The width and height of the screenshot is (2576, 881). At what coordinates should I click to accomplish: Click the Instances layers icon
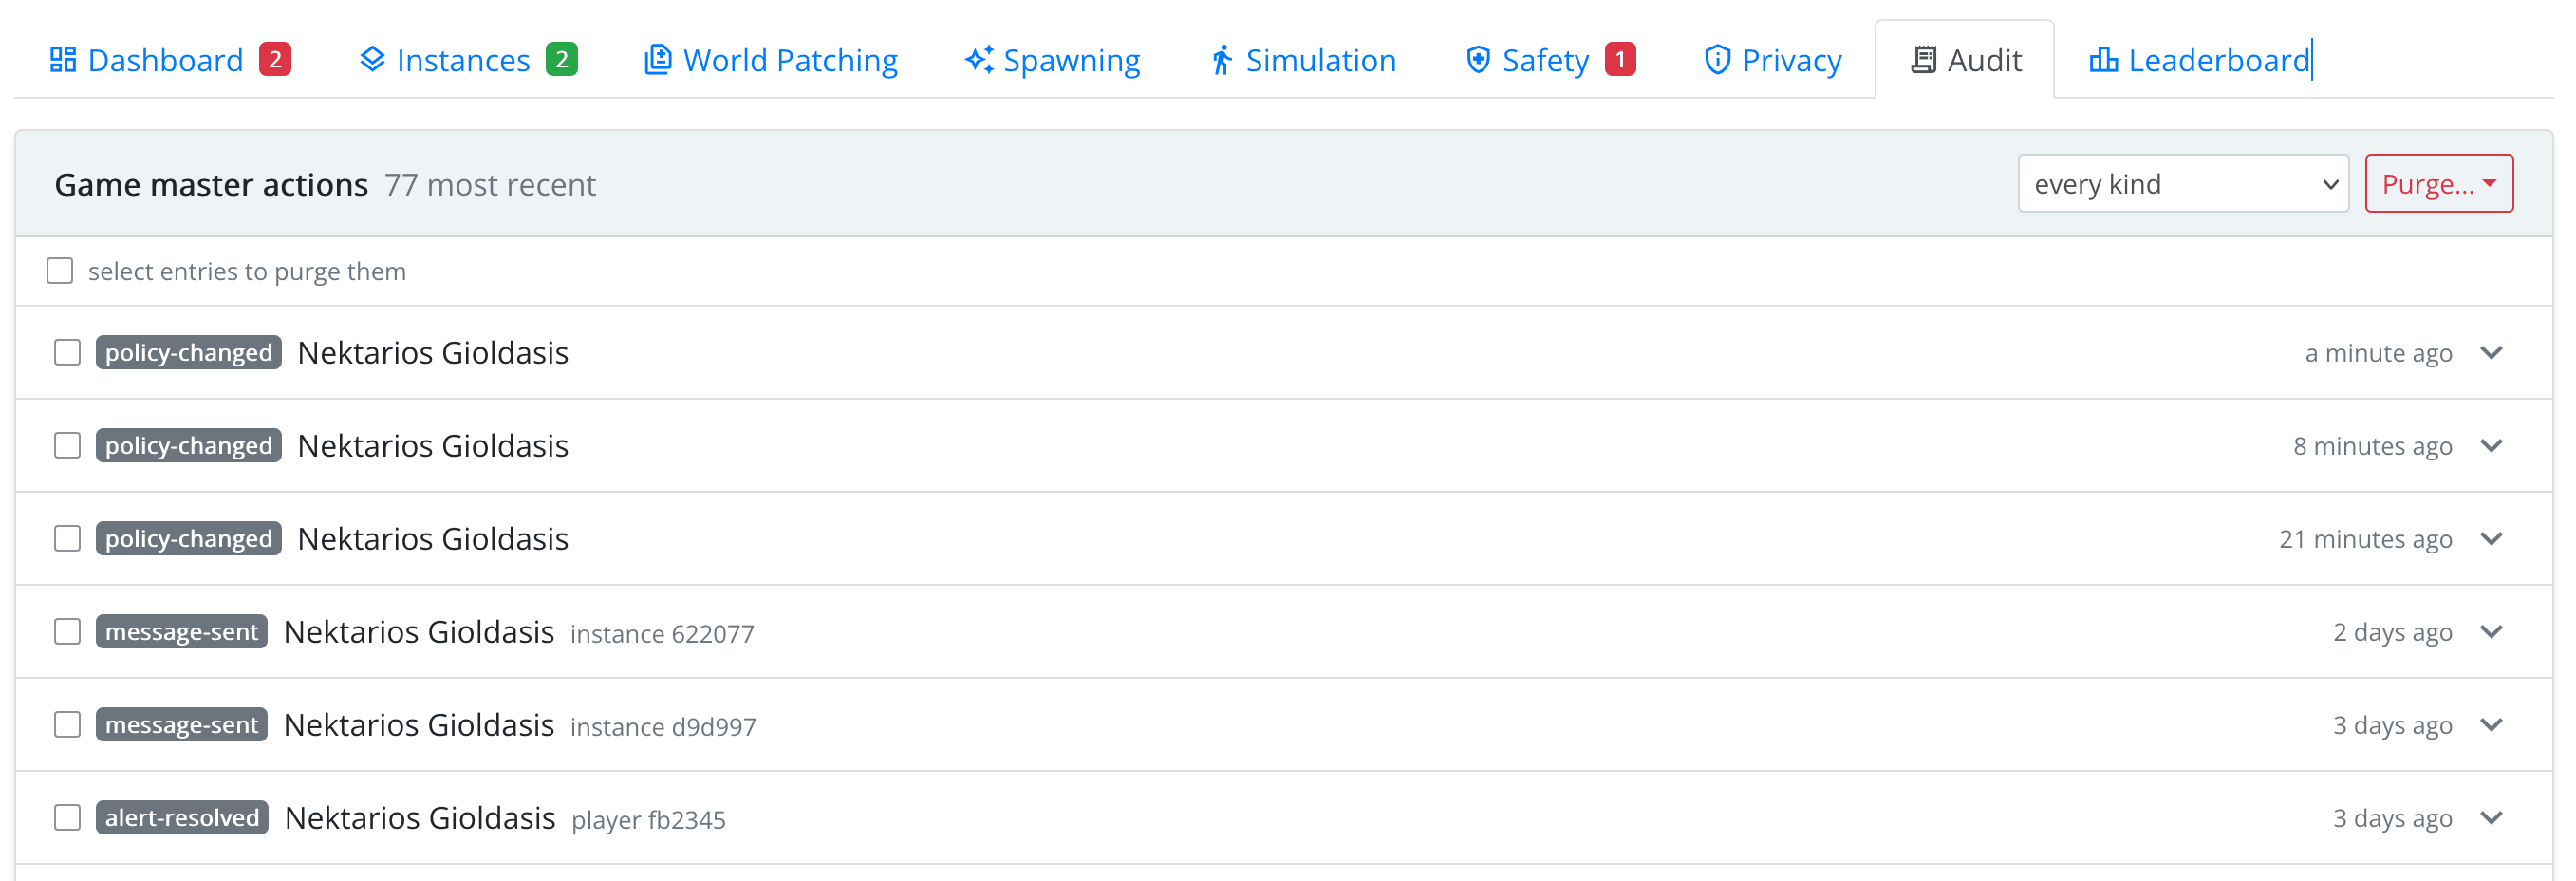click(372, 60)
